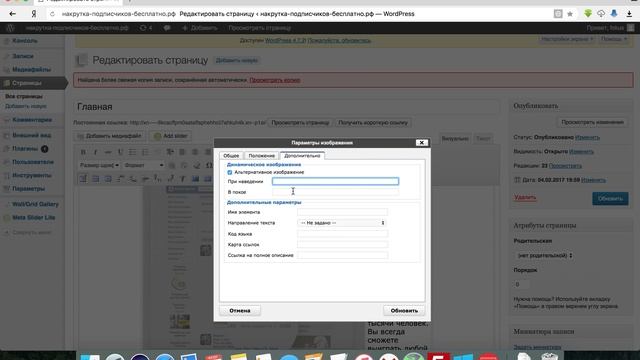The height and width of the screenshot is (360, 640).
Task: Open updates counter icon in admin bar
Action: point(146,28)
